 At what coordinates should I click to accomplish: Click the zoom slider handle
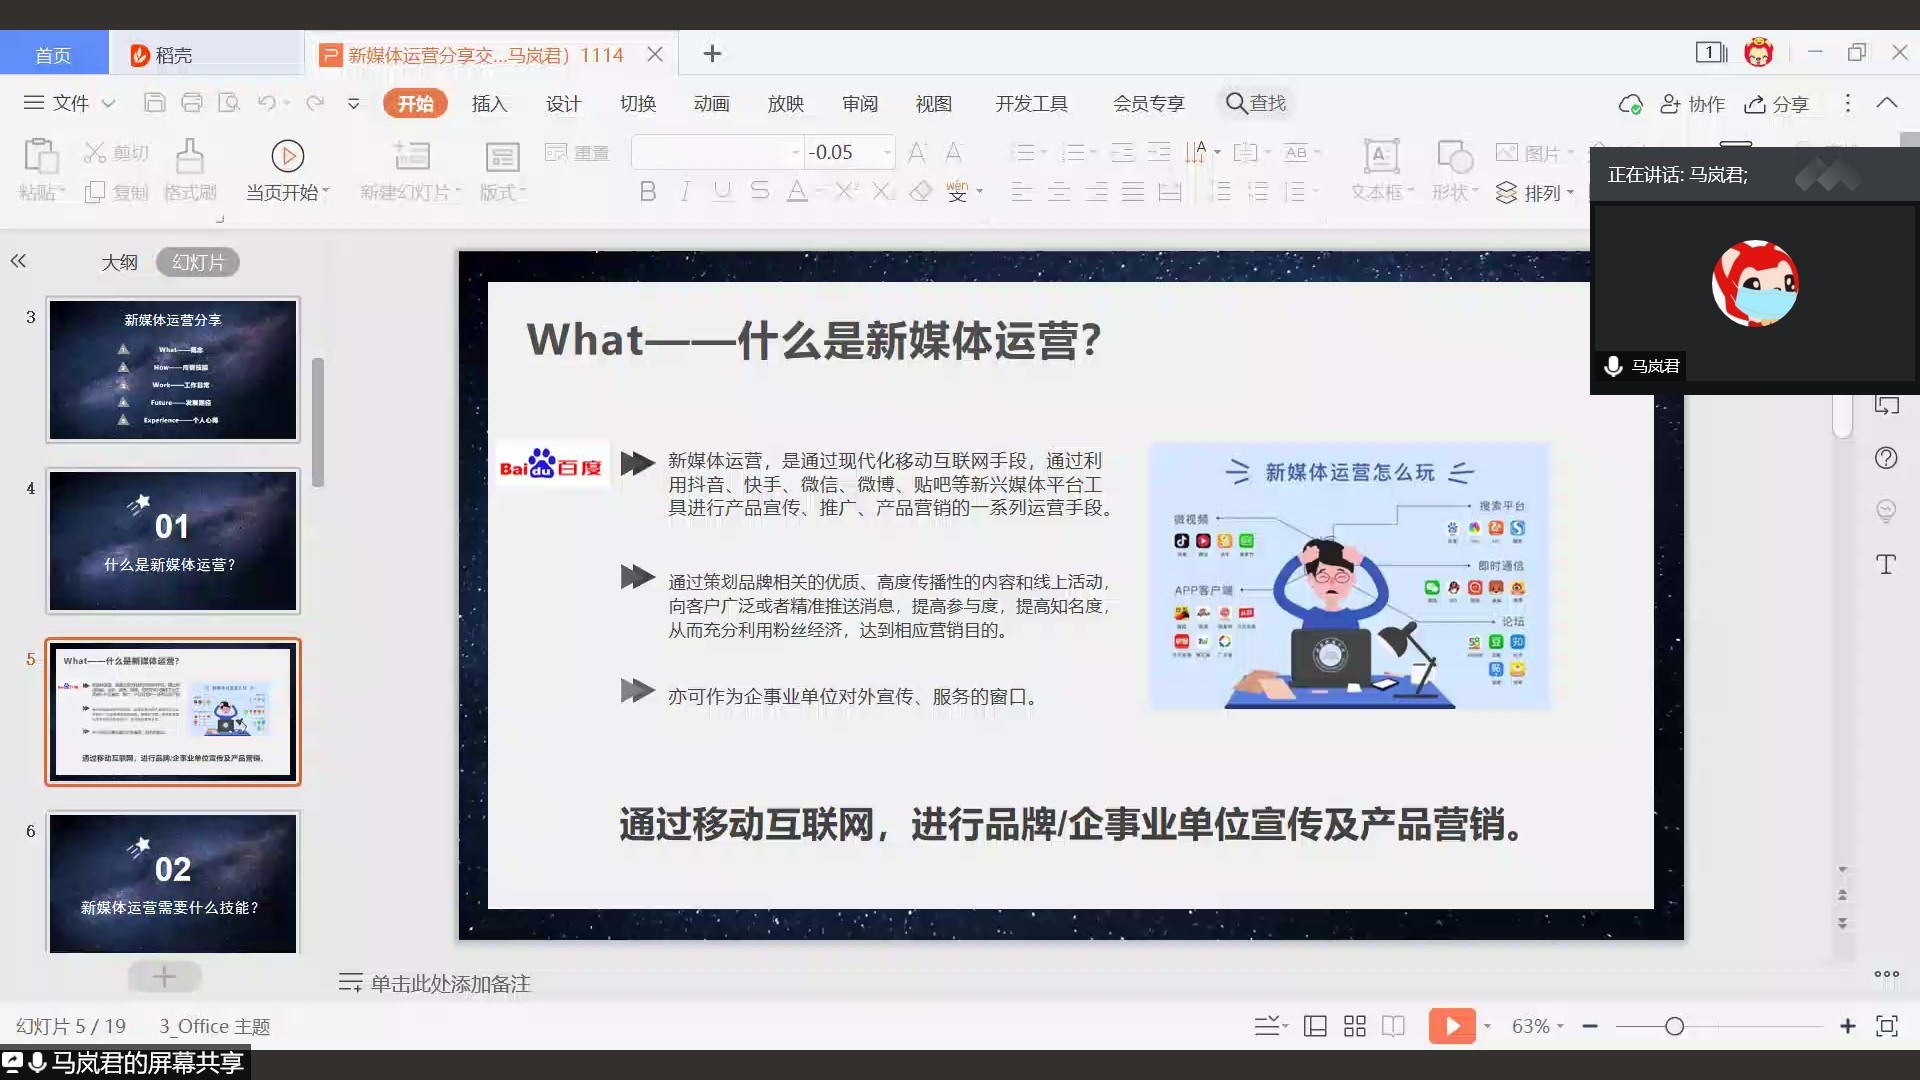click(1674, 1026)
